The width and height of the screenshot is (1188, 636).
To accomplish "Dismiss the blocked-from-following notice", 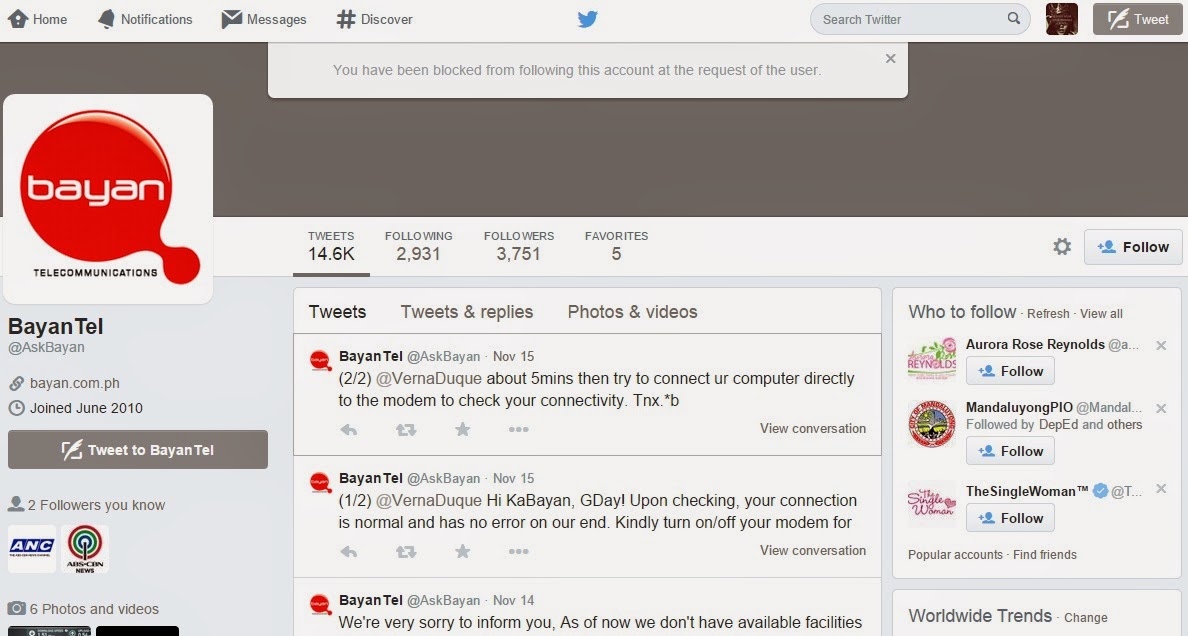I will pos(890,58).
